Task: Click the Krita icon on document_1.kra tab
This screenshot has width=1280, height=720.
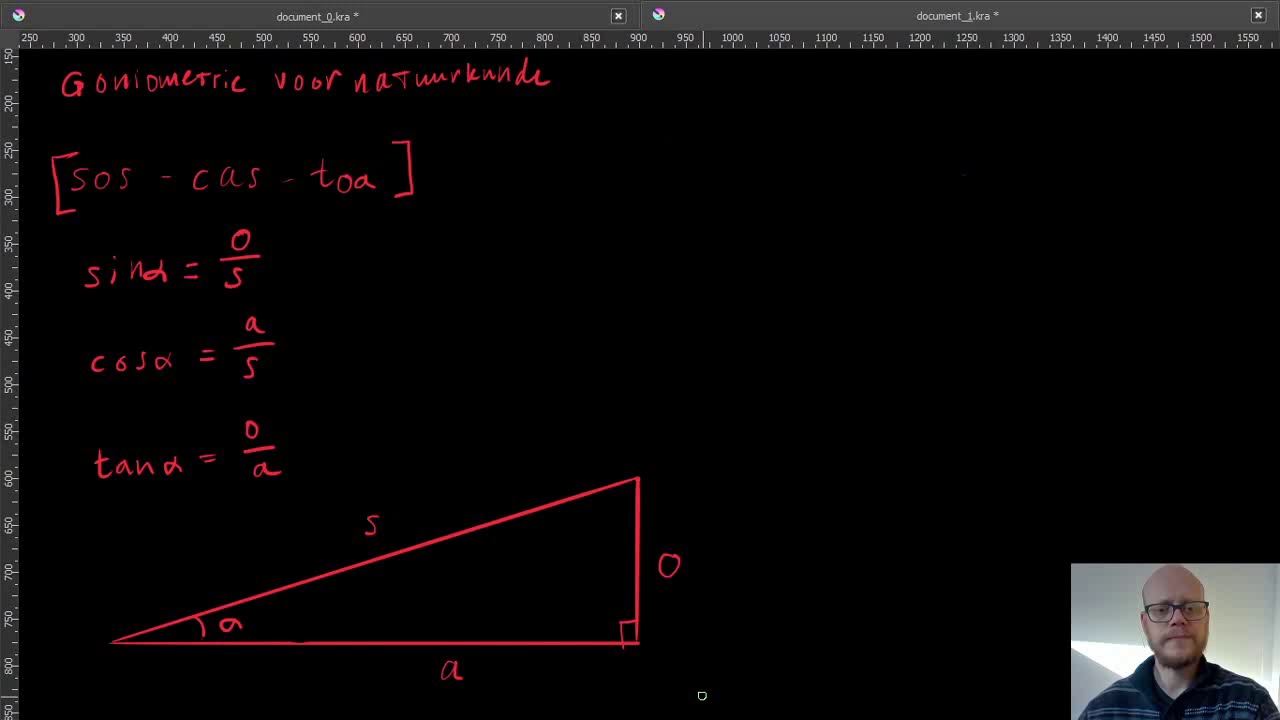Action: (x=658, y=14)
